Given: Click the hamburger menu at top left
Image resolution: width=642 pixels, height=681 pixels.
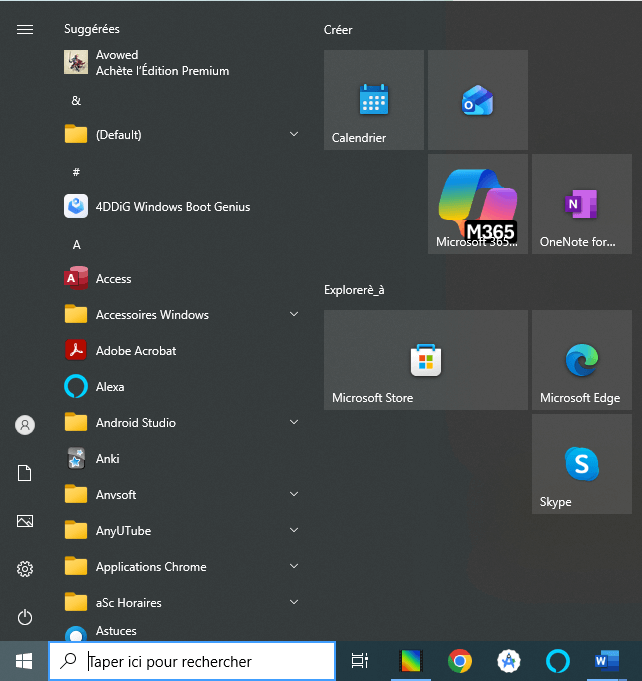Looking at the screenshot, I should [25, 30].
